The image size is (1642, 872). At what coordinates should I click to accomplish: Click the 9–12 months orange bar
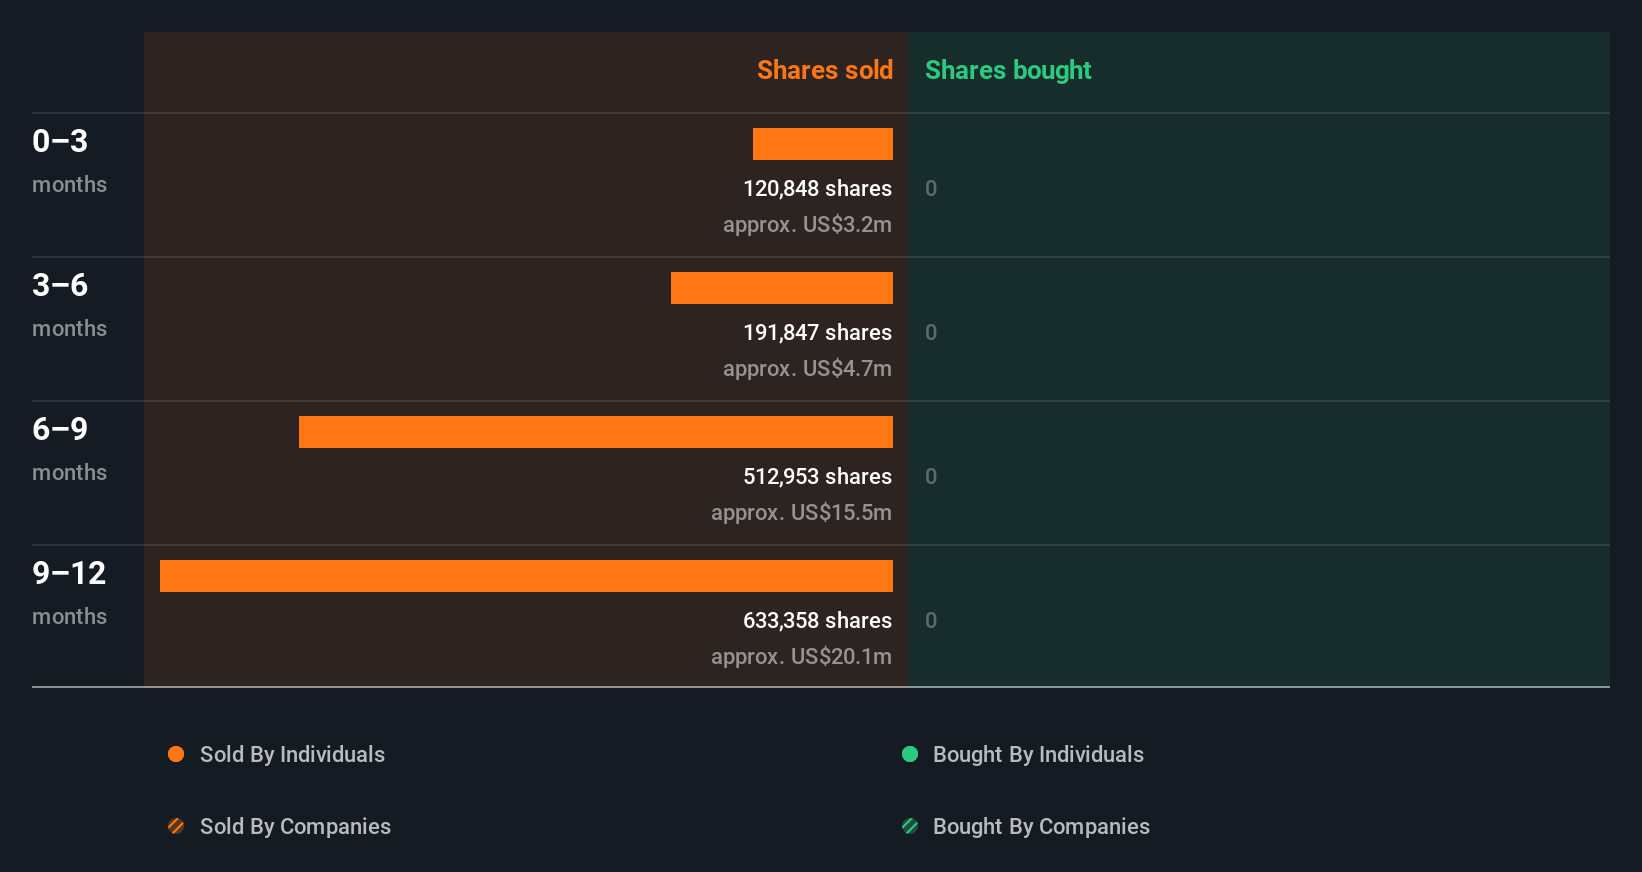pos(526,576)
